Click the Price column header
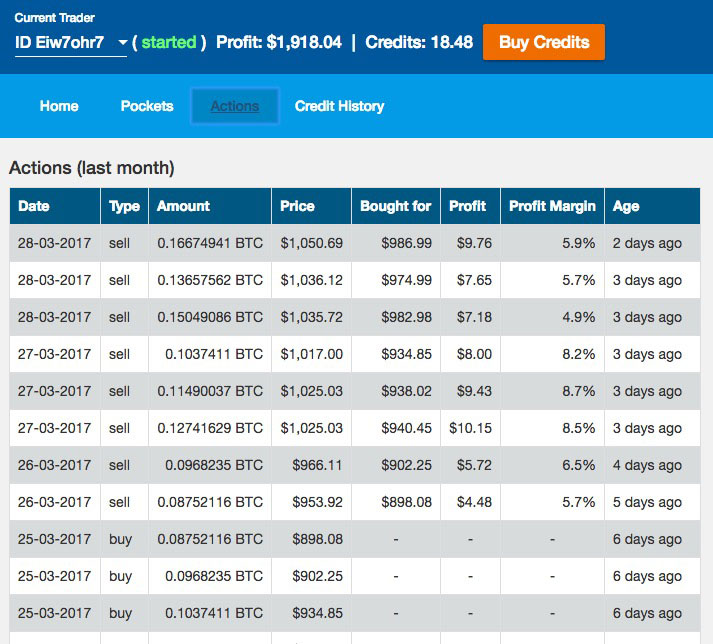The width and height of the screenshot is (713, 644). tap(311, 206)
